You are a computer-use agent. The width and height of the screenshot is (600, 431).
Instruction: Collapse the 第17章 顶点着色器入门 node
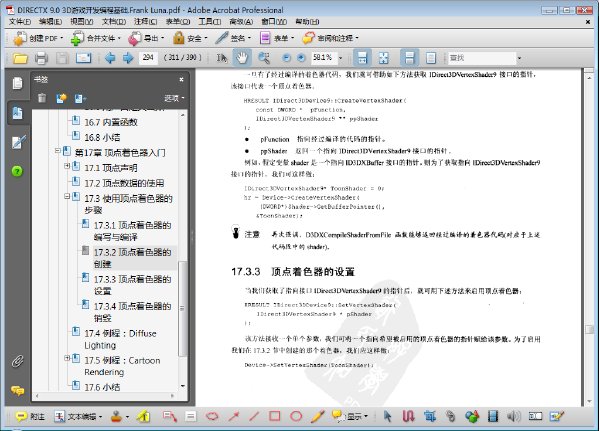pos(57,151)
